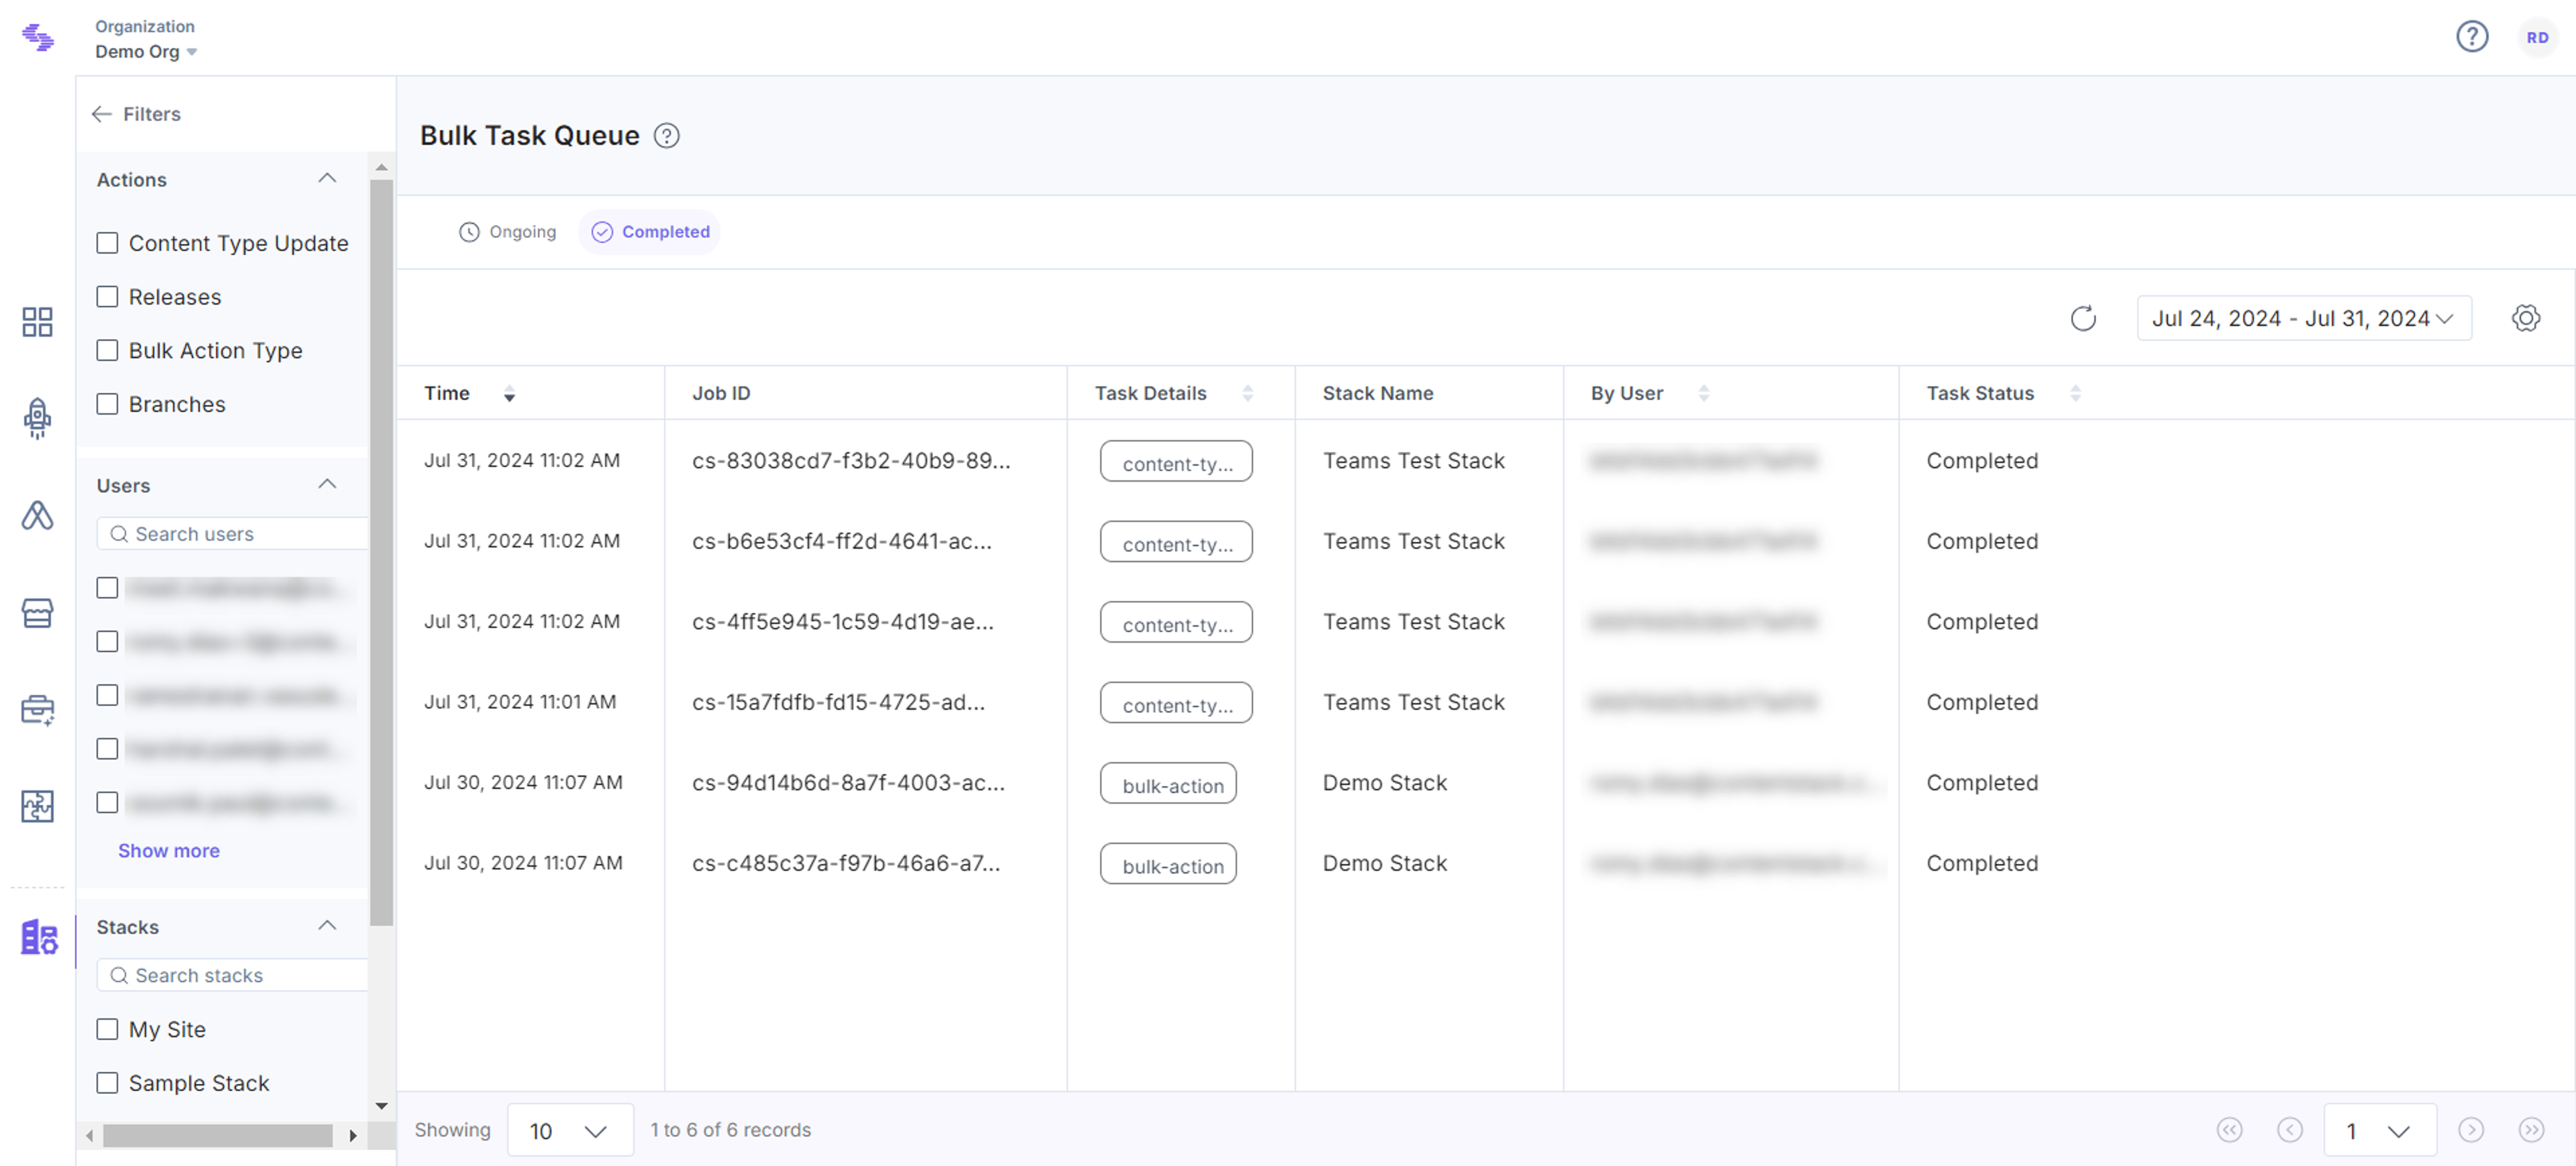The width and height of the screenshot is (2576, 1166).
Task: Sort table by Task Status column
Action: [2075, 393]
